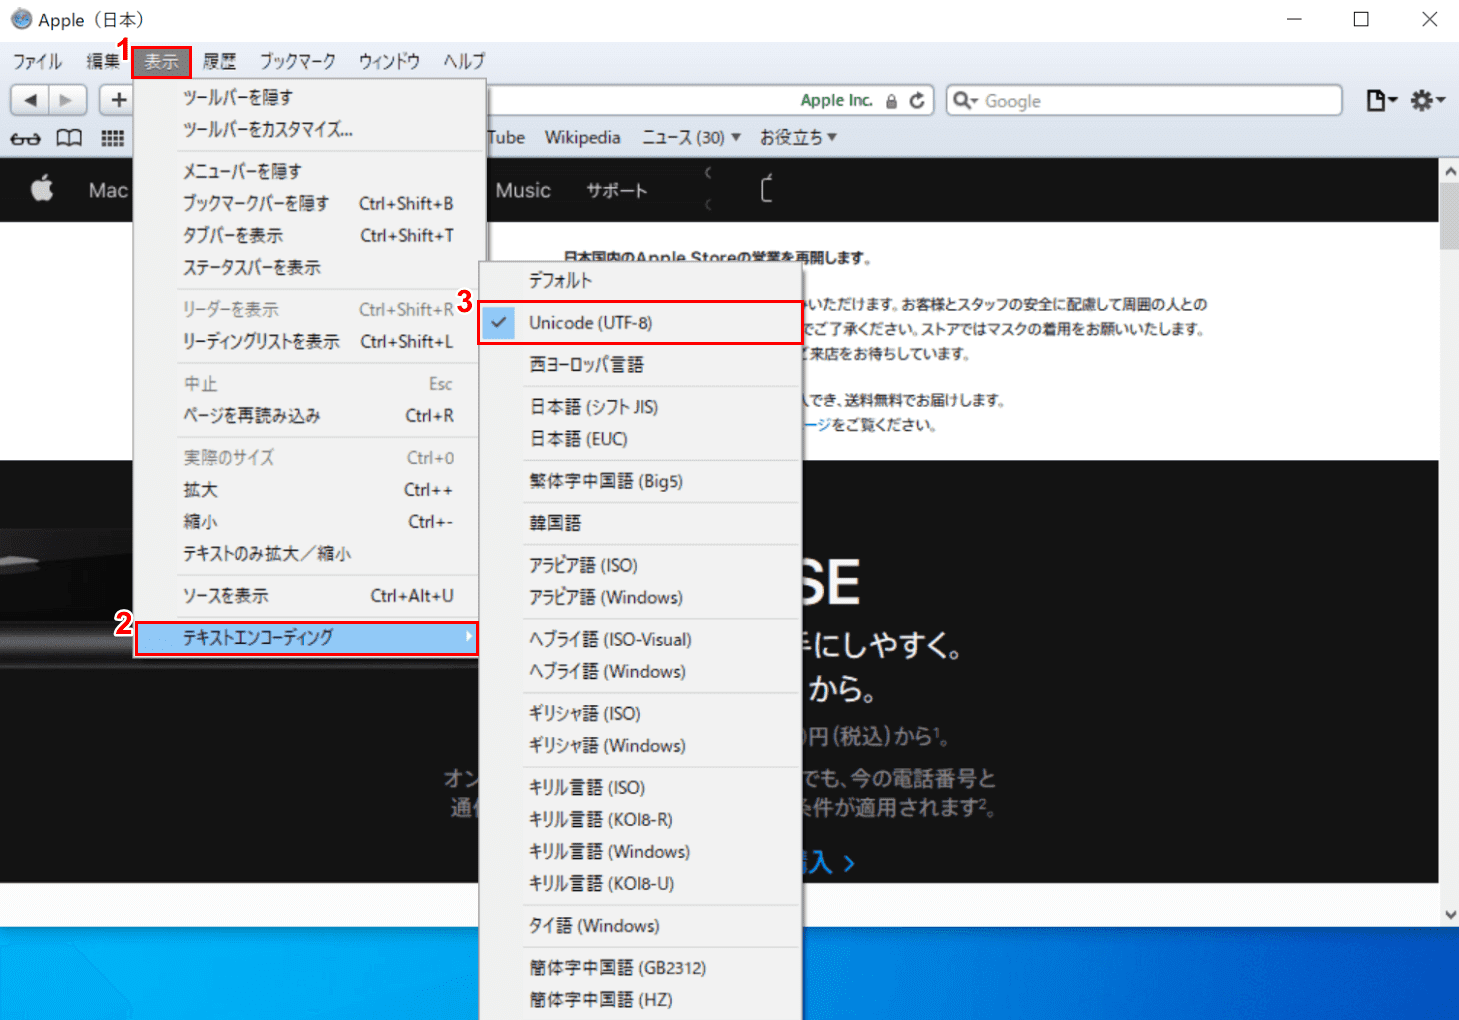Click the page scrollbar down arrow
Image resolution: width=1459 pixels, height=1020 pixels.
[1449, 914]
